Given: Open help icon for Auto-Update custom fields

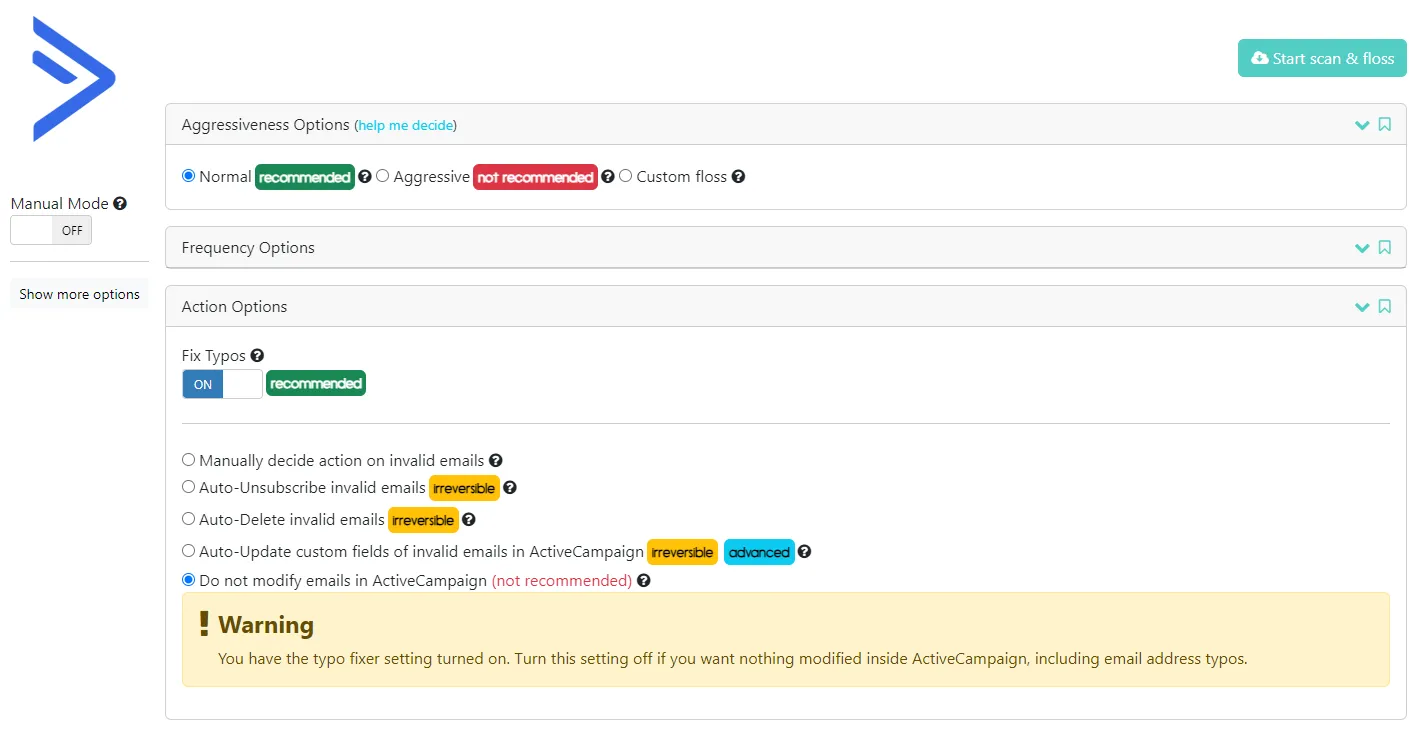Looking at the screenshot, I should (x=804, y=551).
